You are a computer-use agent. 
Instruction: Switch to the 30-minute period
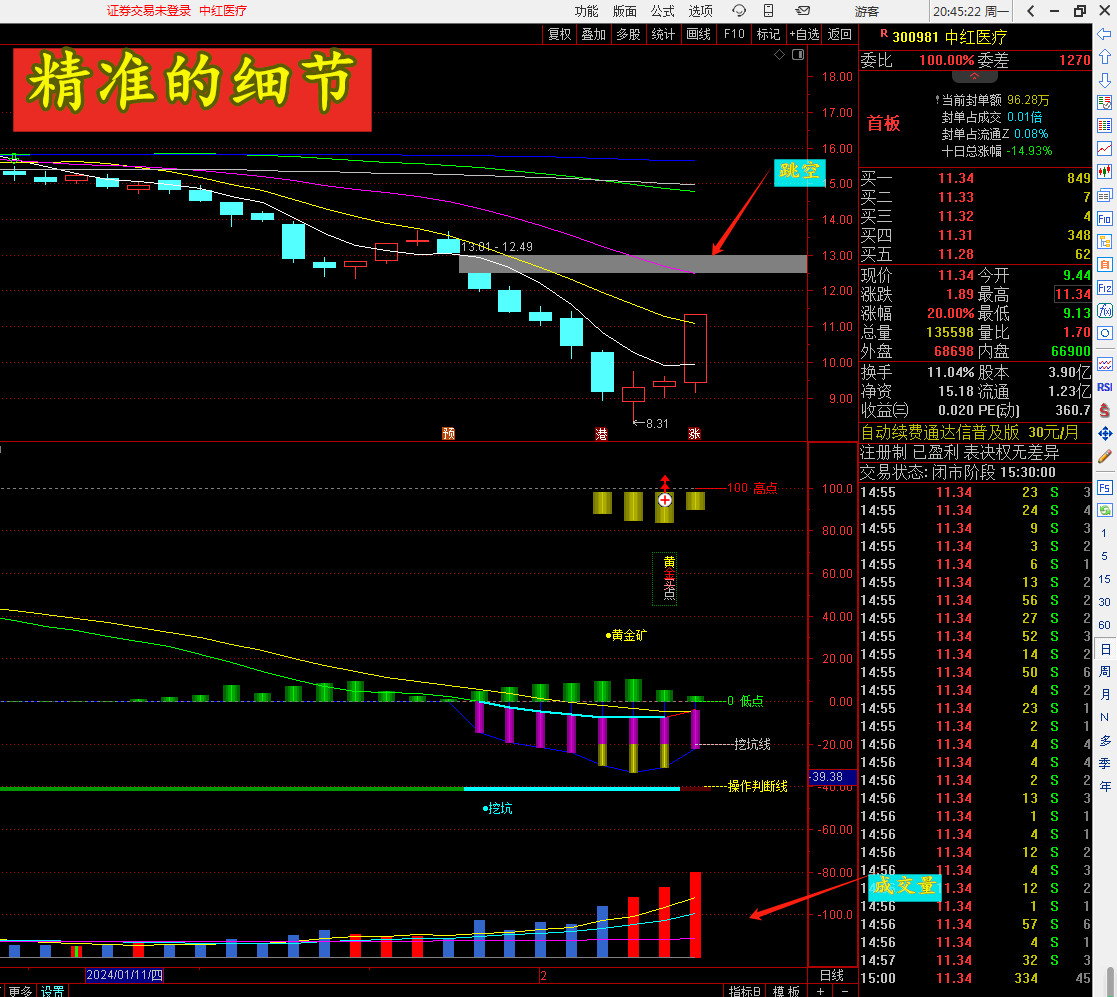tap(1104, 602)
